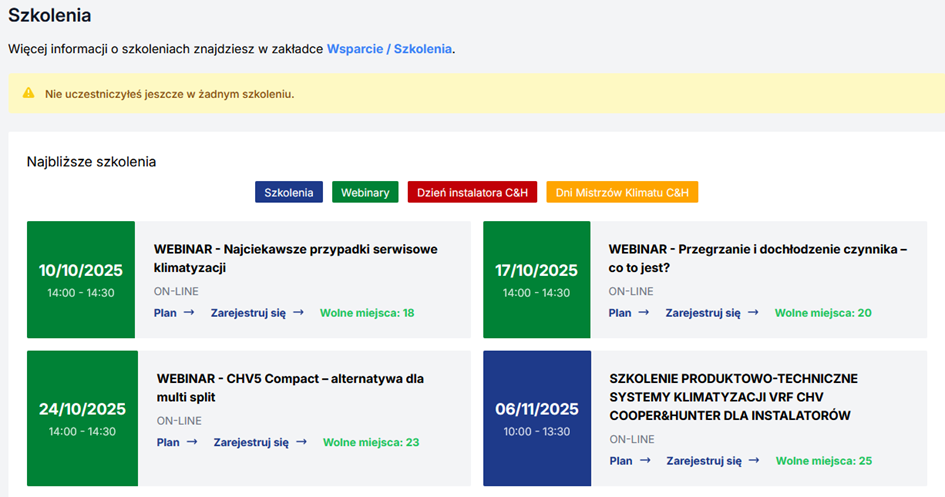Select the green 24/10/2025 date tile
945x497 pixels.
tap(82, 418)
